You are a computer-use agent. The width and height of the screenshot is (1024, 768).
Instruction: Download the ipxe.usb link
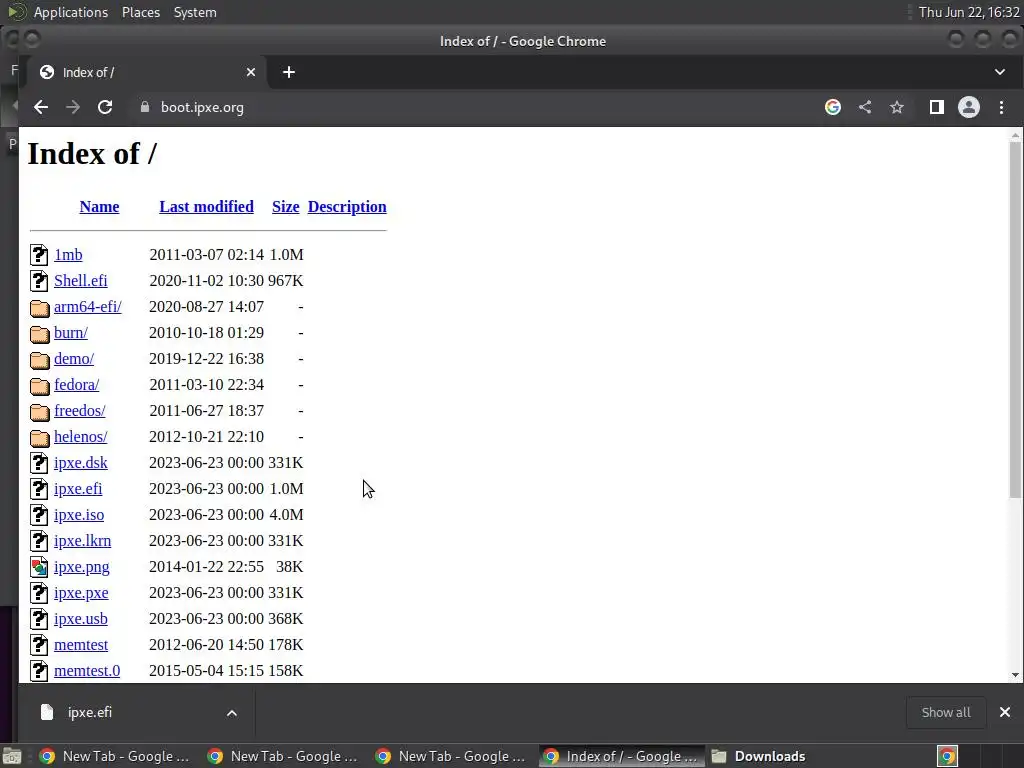(x=81, y=618)
